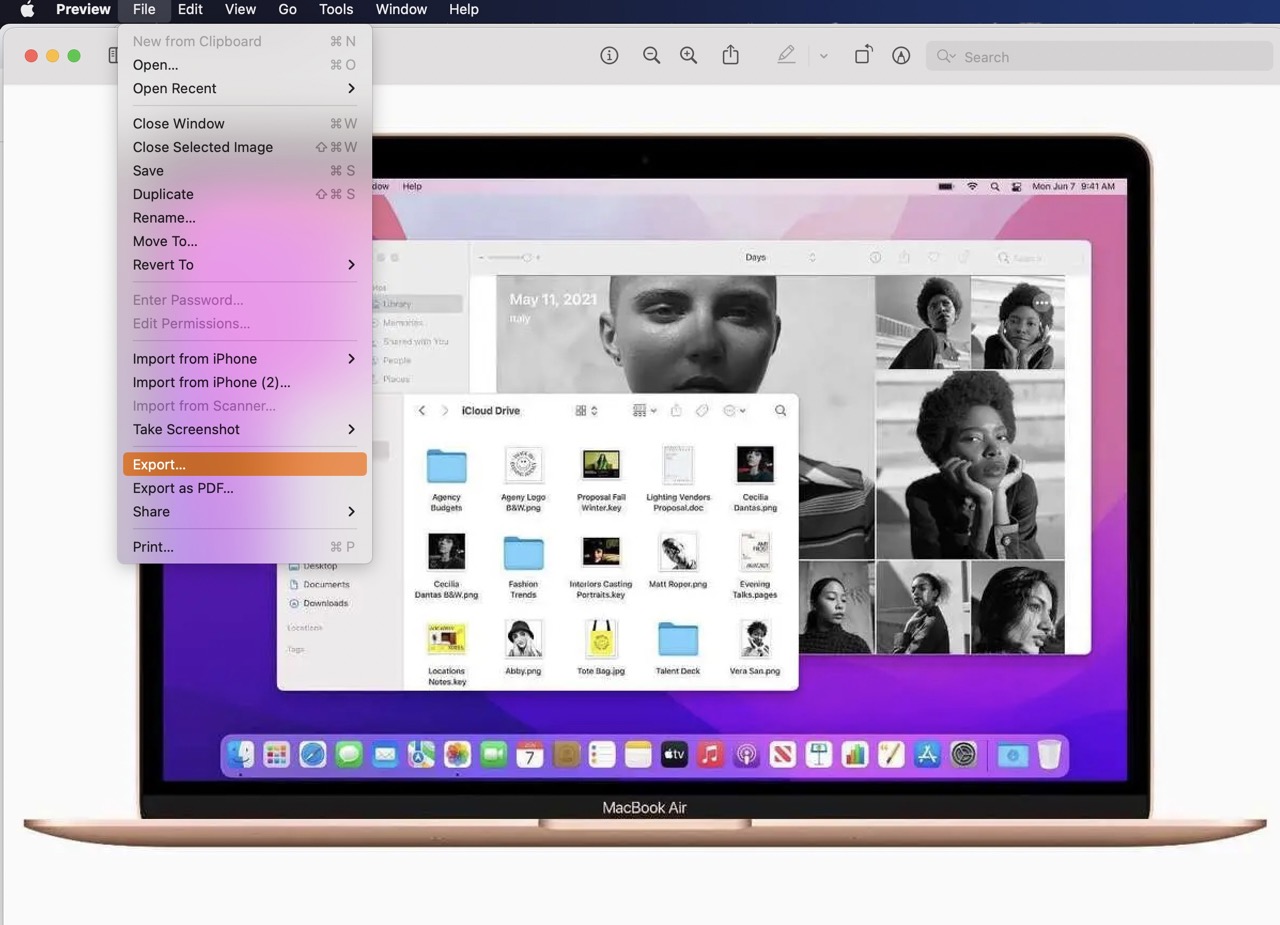Open the Edit menu
Viewport: 1280px width, 925px height.
point(190,10)
